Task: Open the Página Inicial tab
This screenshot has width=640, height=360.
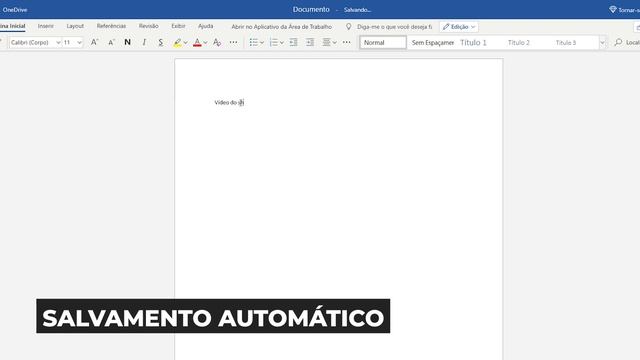Action: click(12, 26)
